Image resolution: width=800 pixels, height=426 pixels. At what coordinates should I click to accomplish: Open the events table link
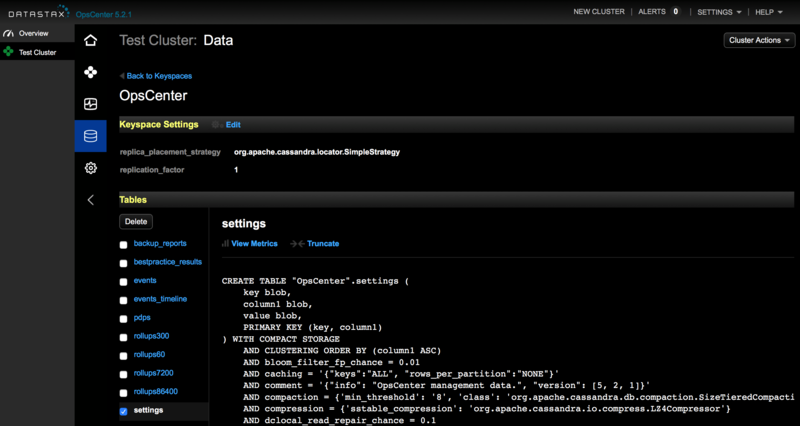145,281
